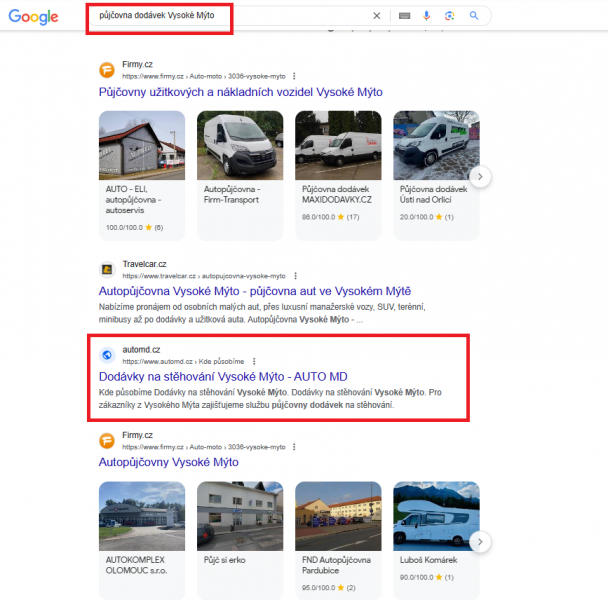Open Dodávky na stěhování Vysoké Mýto link

click(x=223, y=377)
